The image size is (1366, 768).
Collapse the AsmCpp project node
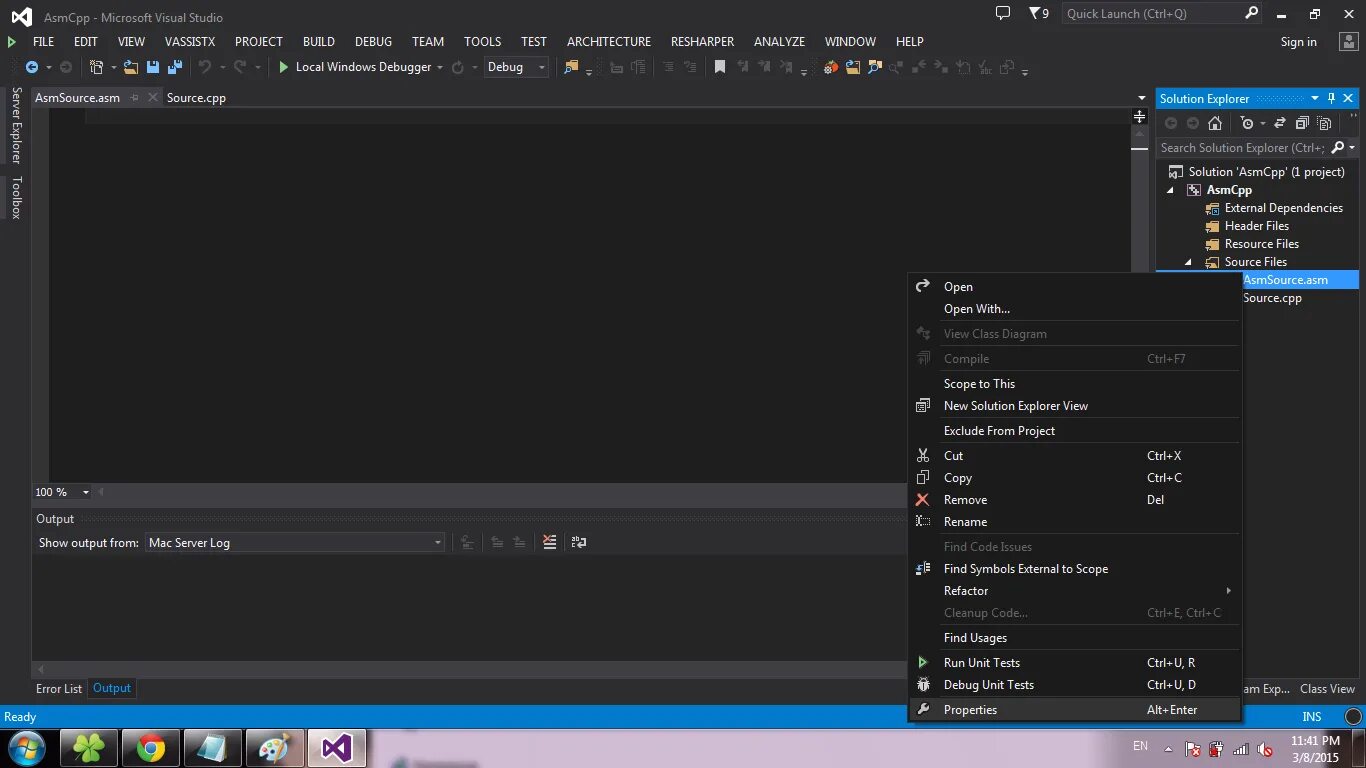1172,190
